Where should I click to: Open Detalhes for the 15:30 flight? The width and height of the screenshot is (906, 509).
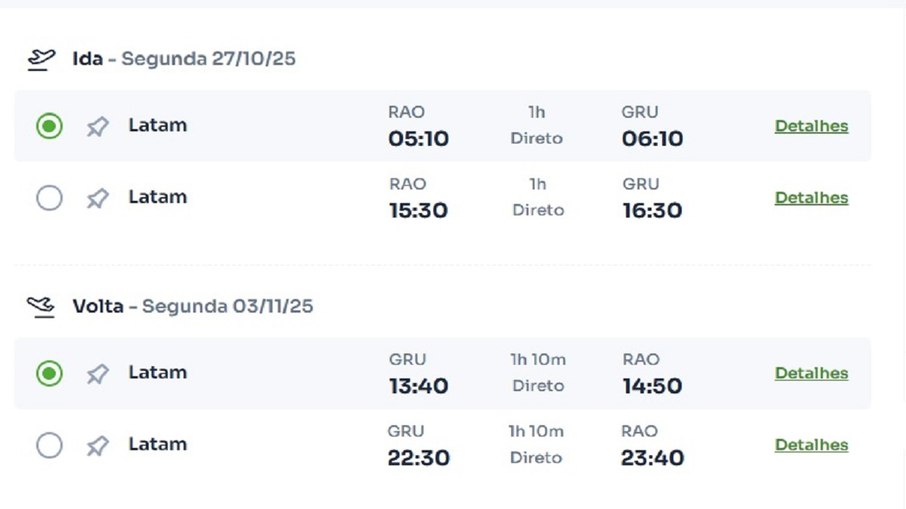click(811, 198)
